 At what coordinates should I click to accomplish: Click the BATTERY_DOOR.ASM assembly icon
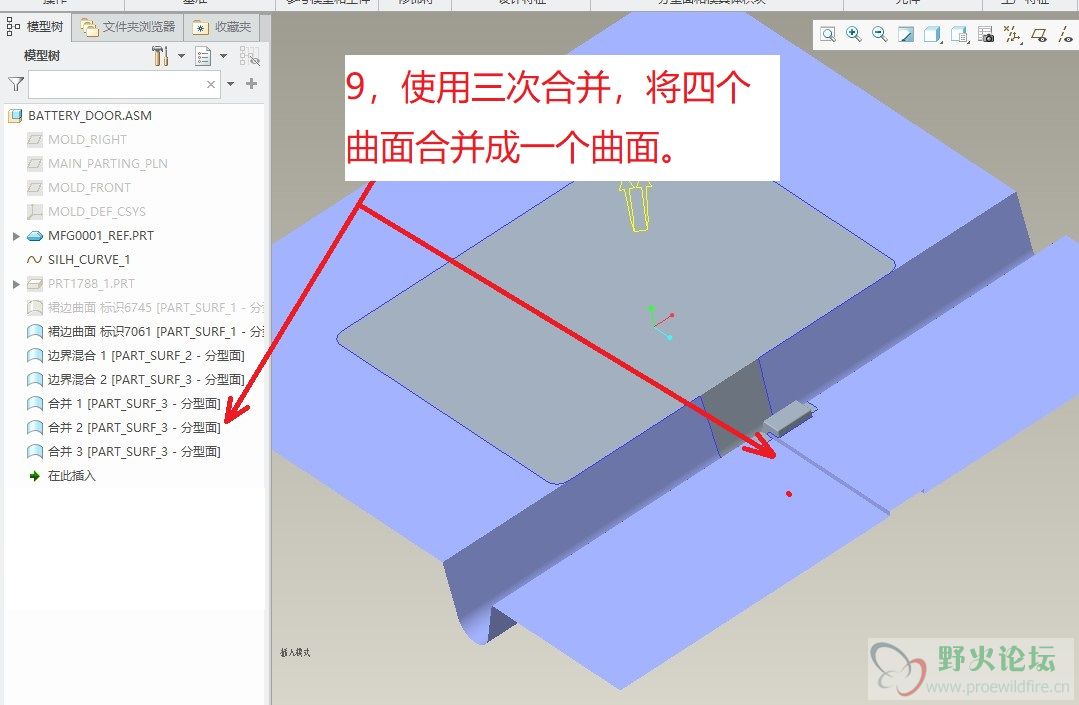(15, 116)
